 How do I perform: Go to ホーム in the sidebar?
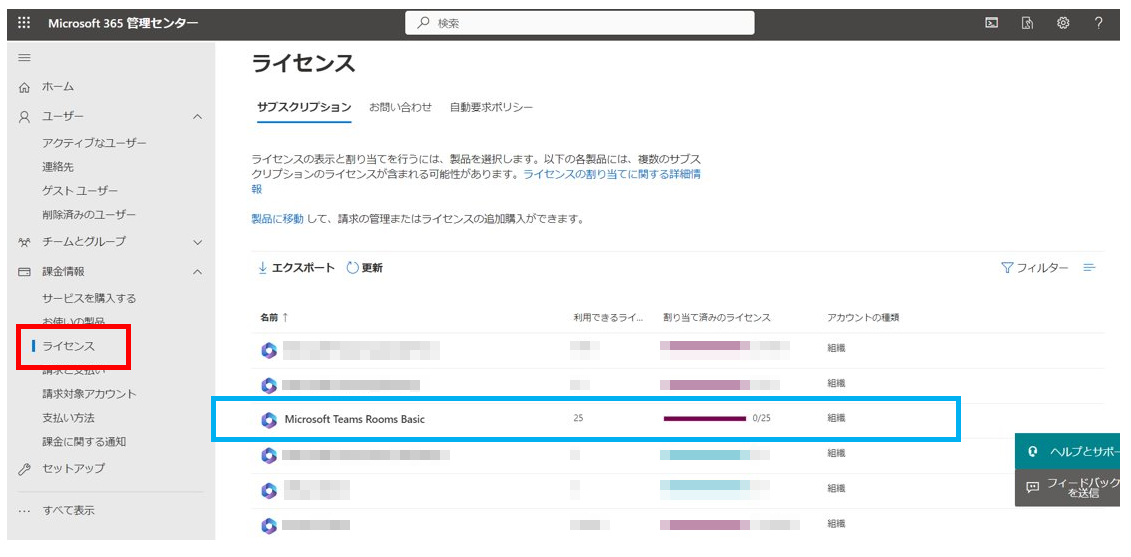tap(58, 87)
